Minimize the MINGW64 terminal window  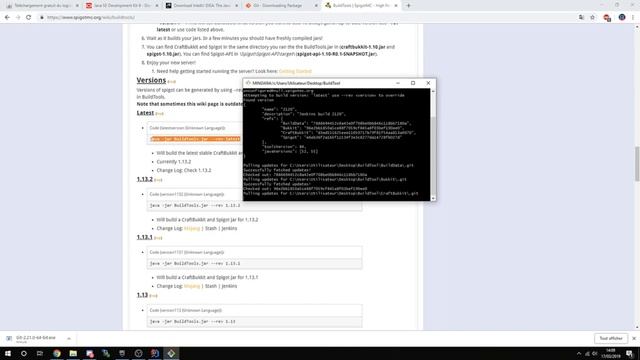tap(398, 83)
